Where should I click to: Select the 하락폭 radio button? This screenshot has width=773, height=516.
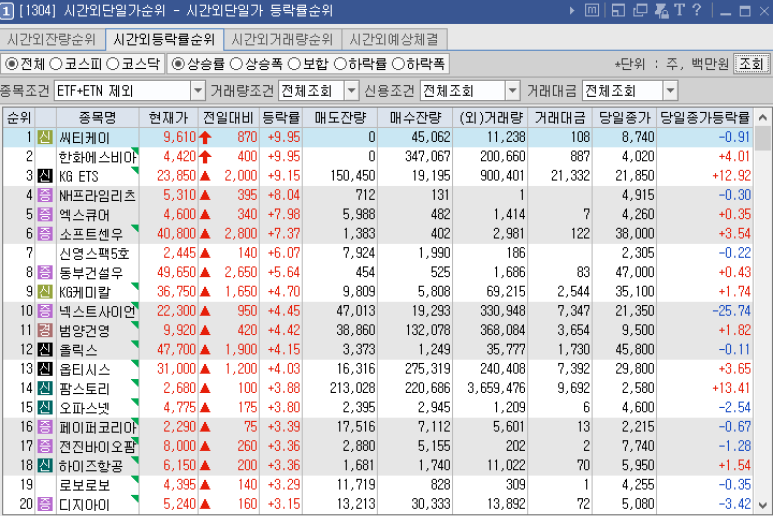tap(398, 64)
